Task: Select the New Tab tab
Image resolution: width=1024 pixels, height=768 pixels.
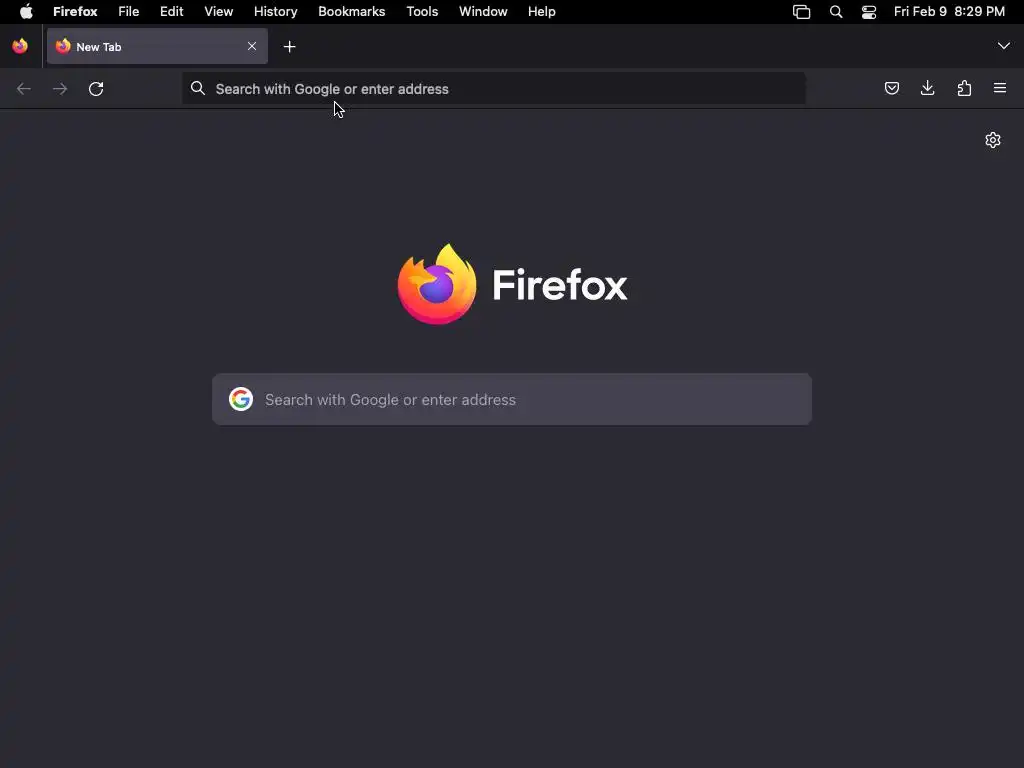Action: [x=157, y=46]
